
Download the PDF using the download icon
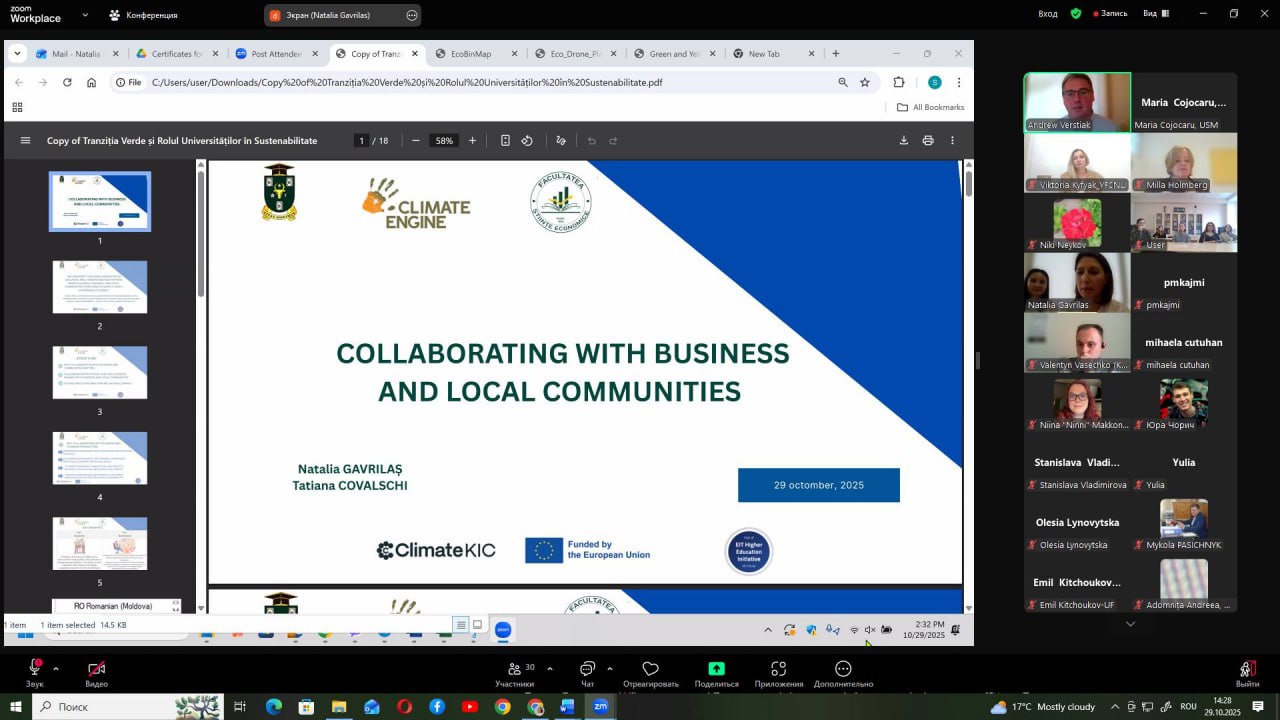[x=904, y=141]
